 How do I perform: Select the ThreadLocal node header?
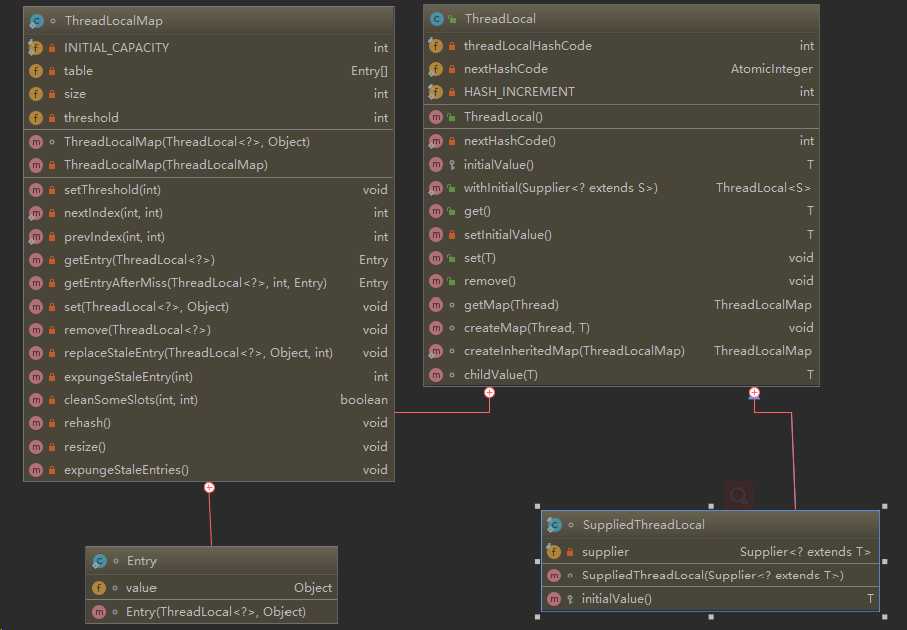(x=621, y=19)
